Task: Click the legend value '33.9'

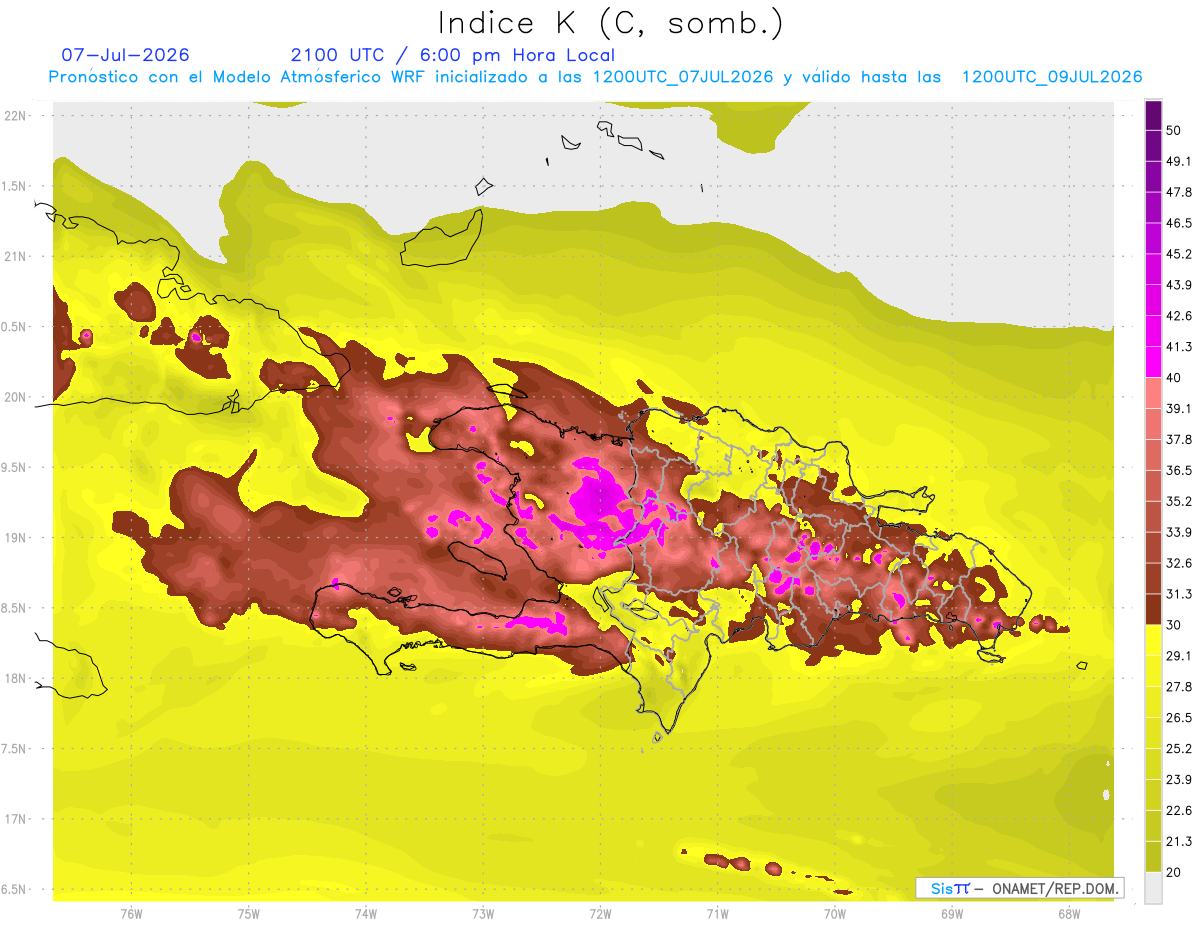Action: (x=1179, y=532)
